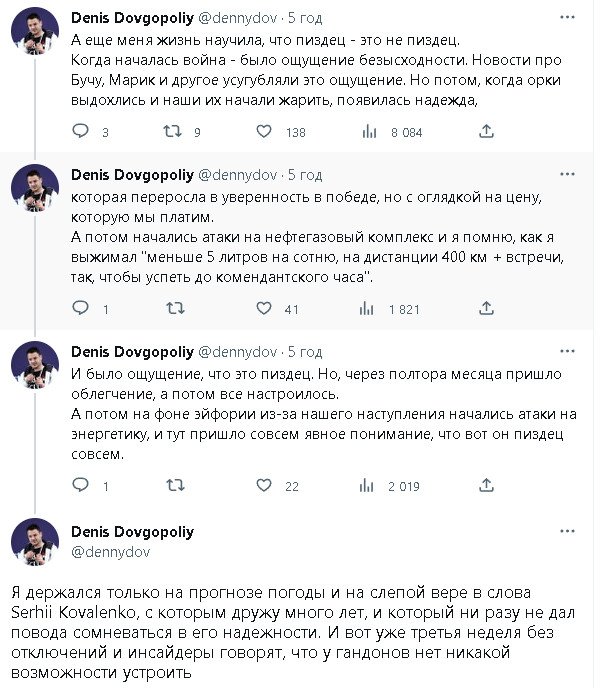Reply to tweet about атаки на энергетику

coord(82,486)
